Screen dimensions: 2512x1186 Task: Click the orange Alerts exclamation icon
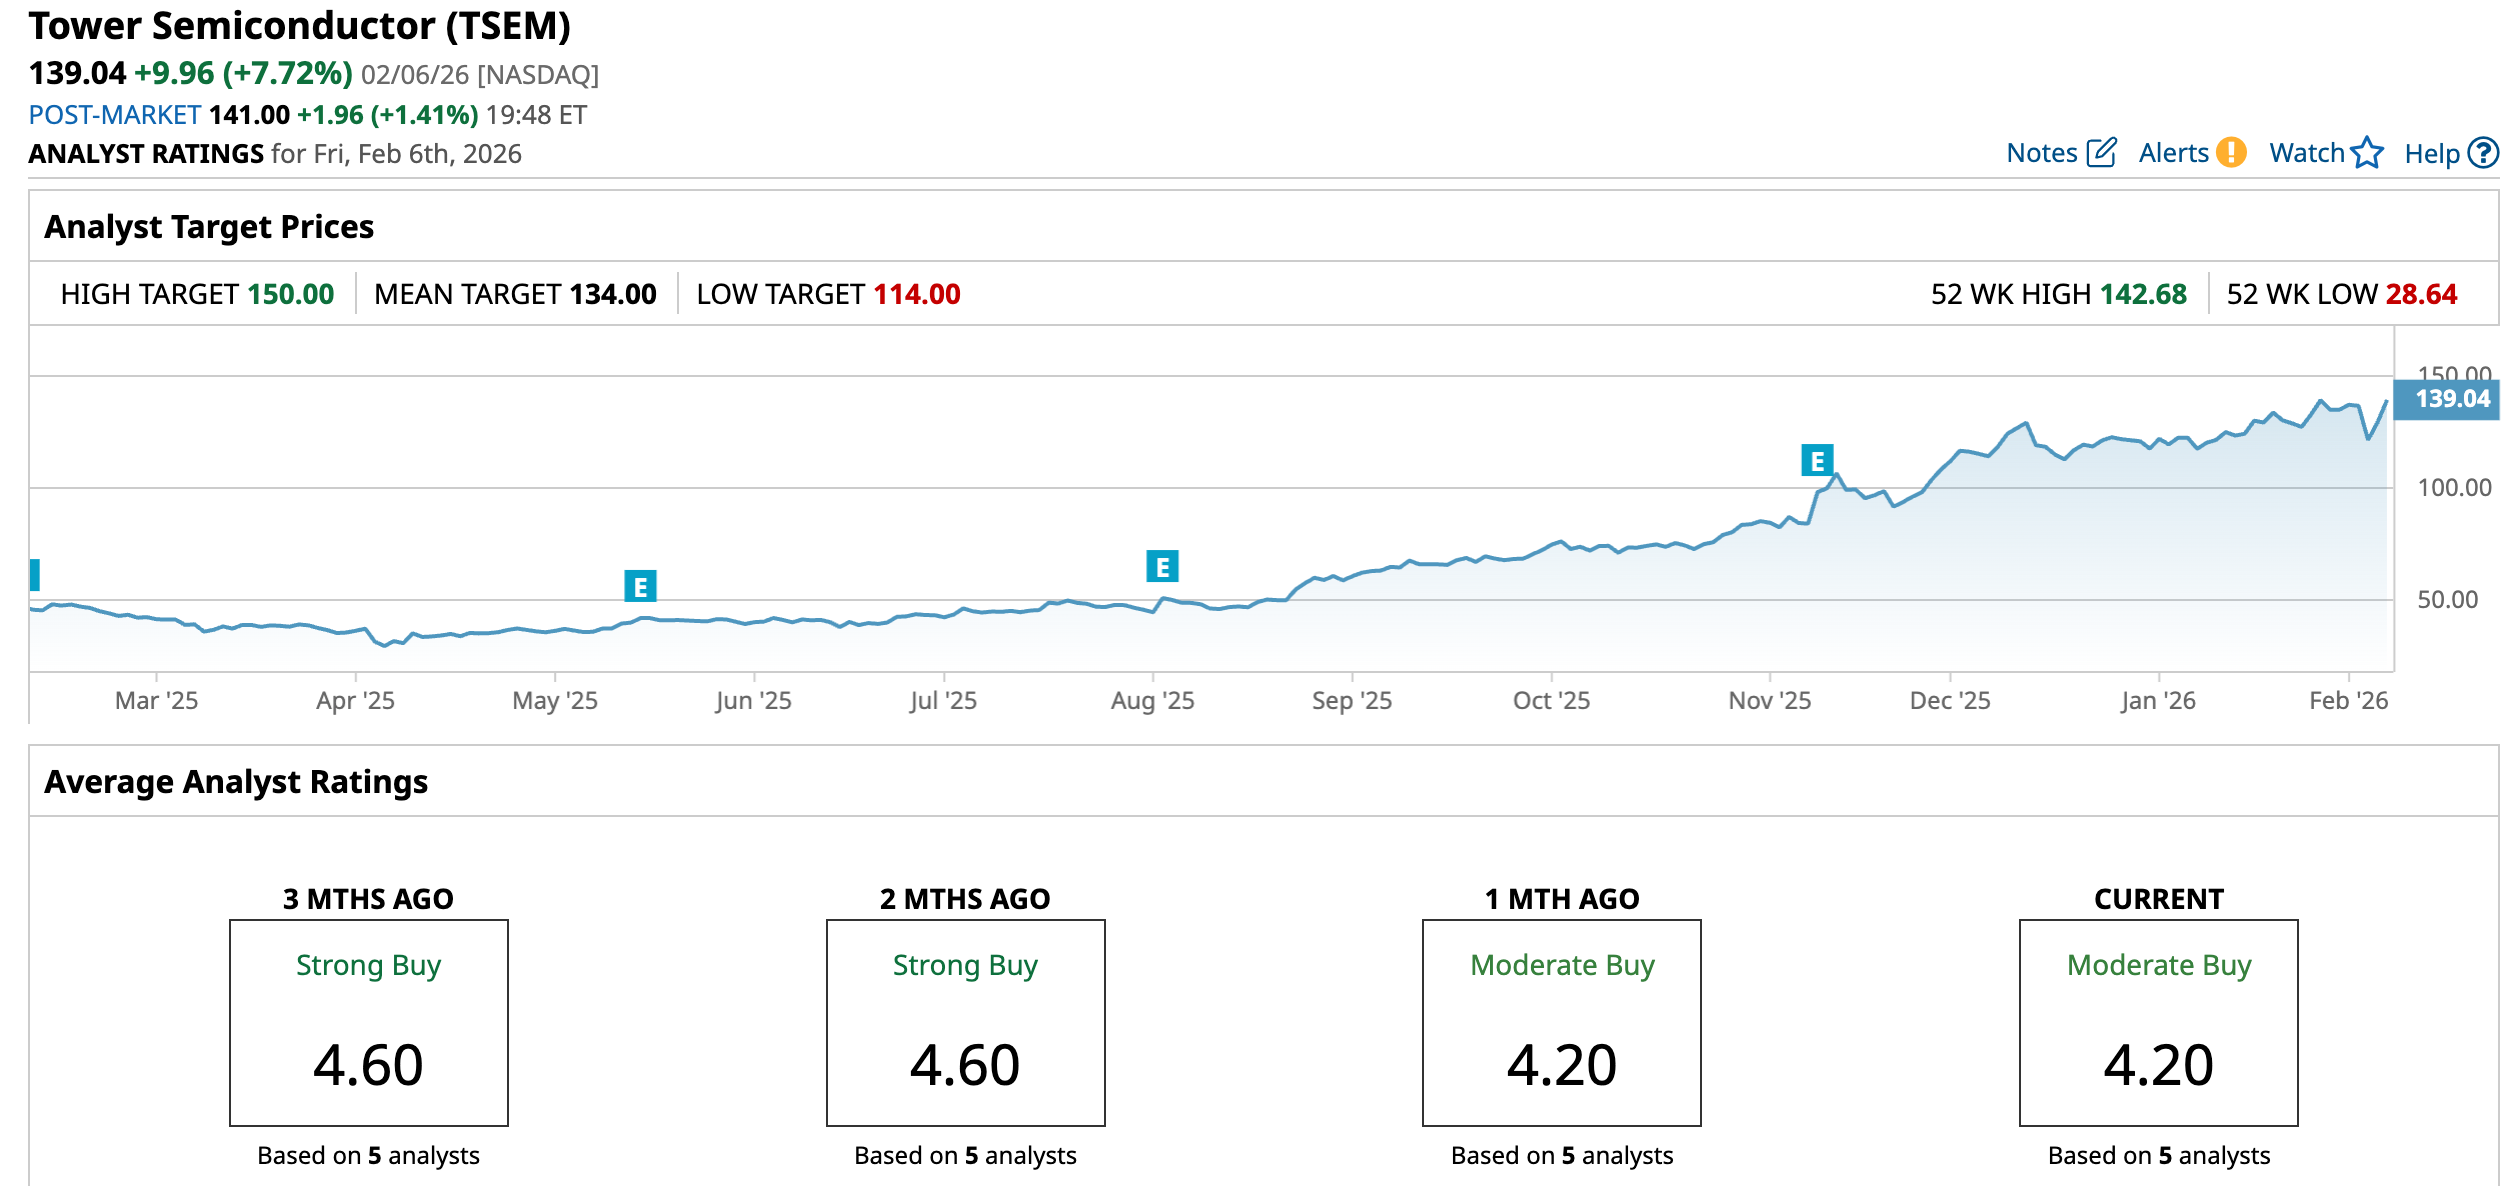tap(2231, 152)
